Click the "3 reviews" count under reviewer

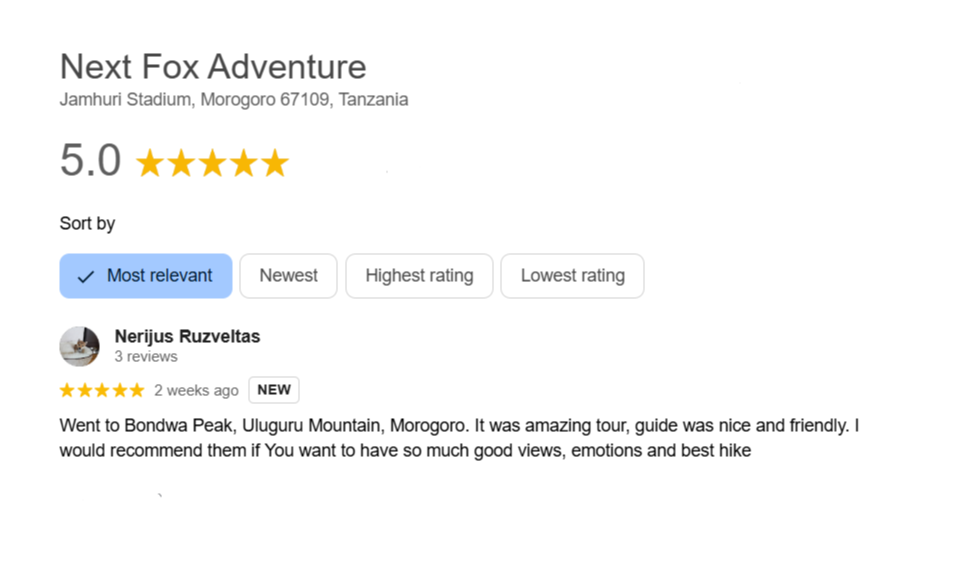tap(146, 357)
